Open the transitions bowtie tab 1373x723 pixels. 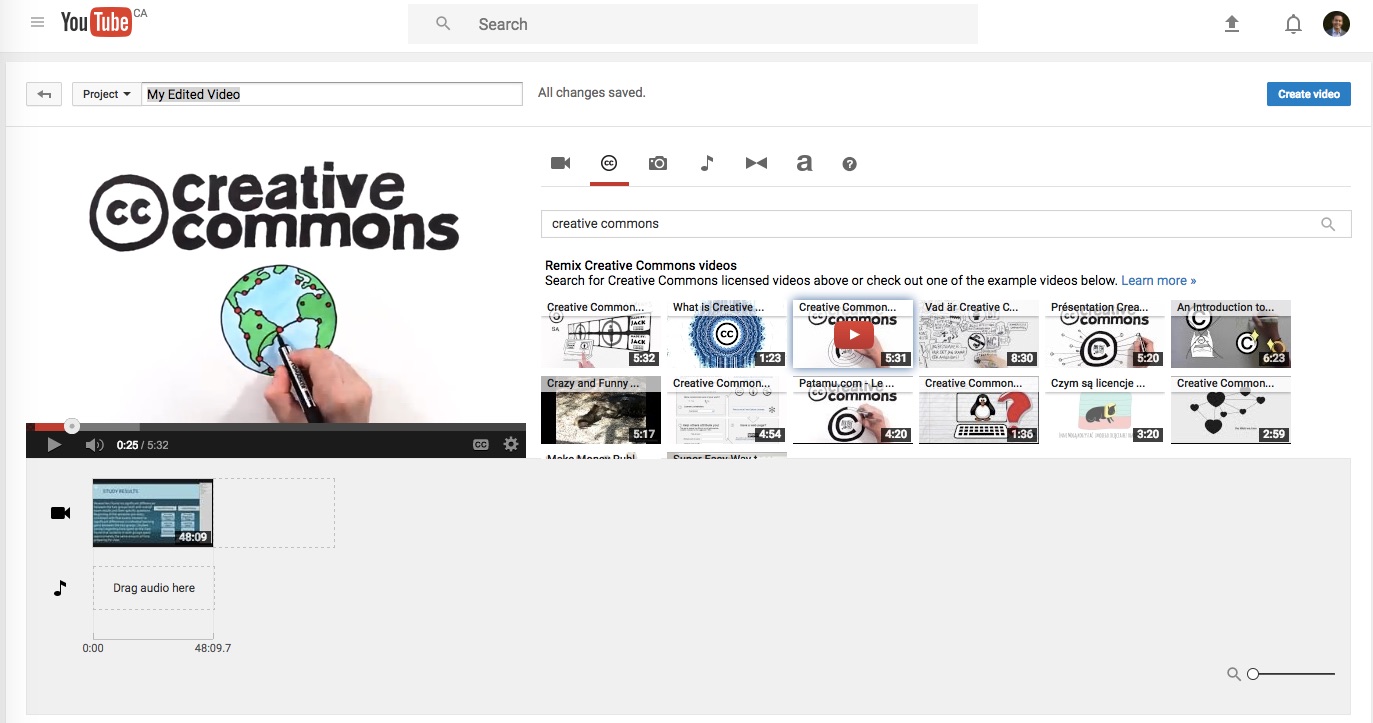(x=756, y=163)
